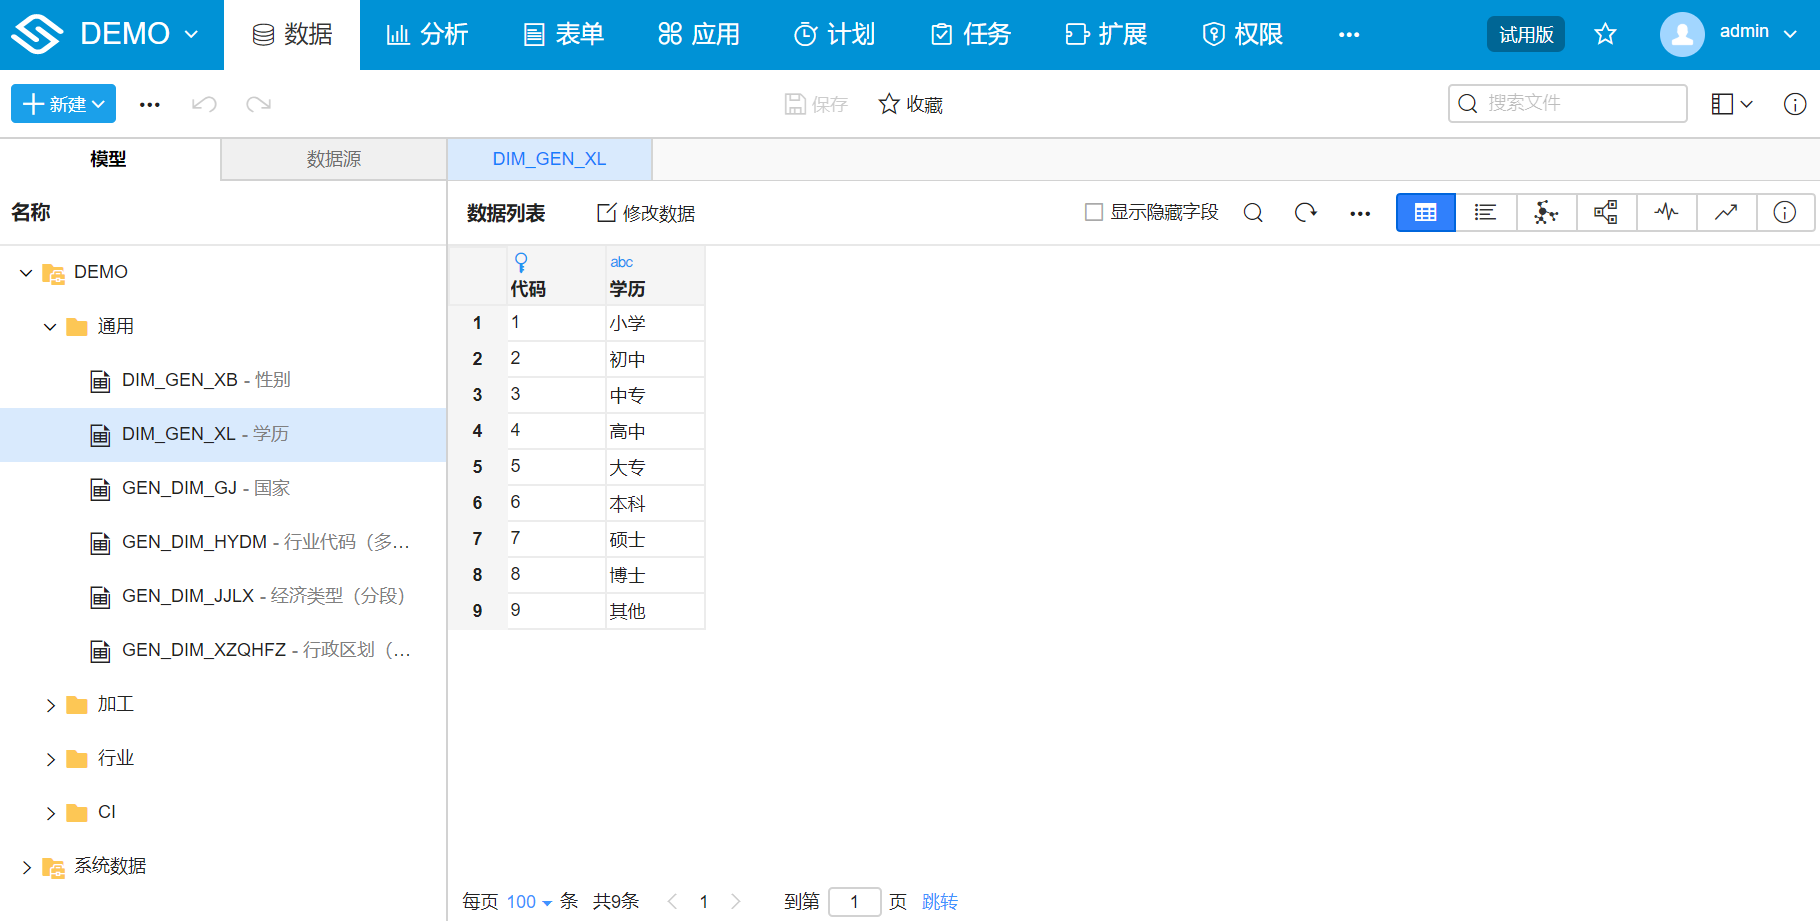The image size is (1820, 921).
Task: Collapse the 通用 folder in tree
Action: [x=49, y=326]
